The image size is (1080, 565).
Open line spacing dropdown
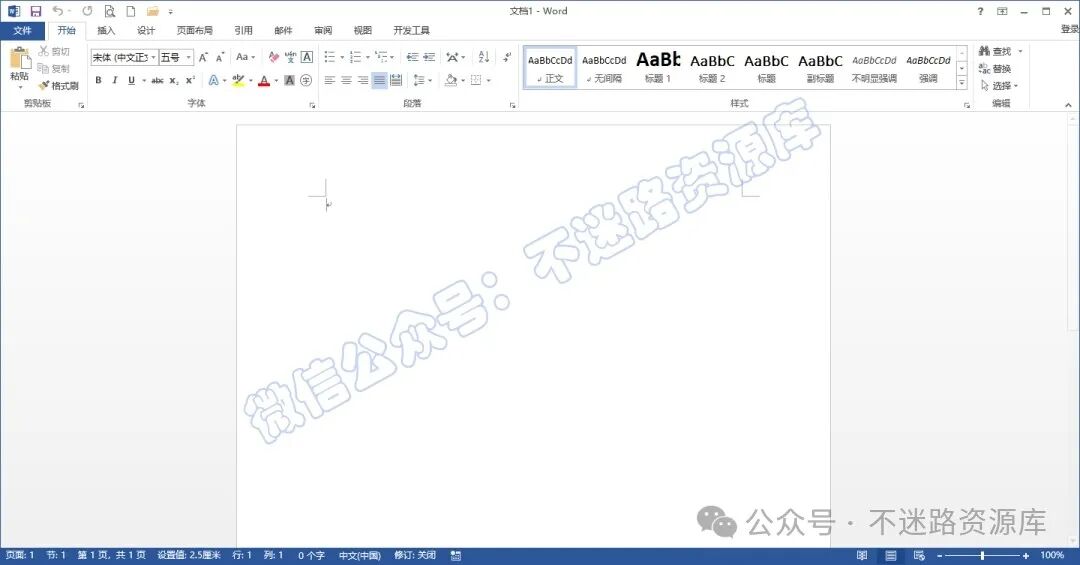click(x=422, y=81)
